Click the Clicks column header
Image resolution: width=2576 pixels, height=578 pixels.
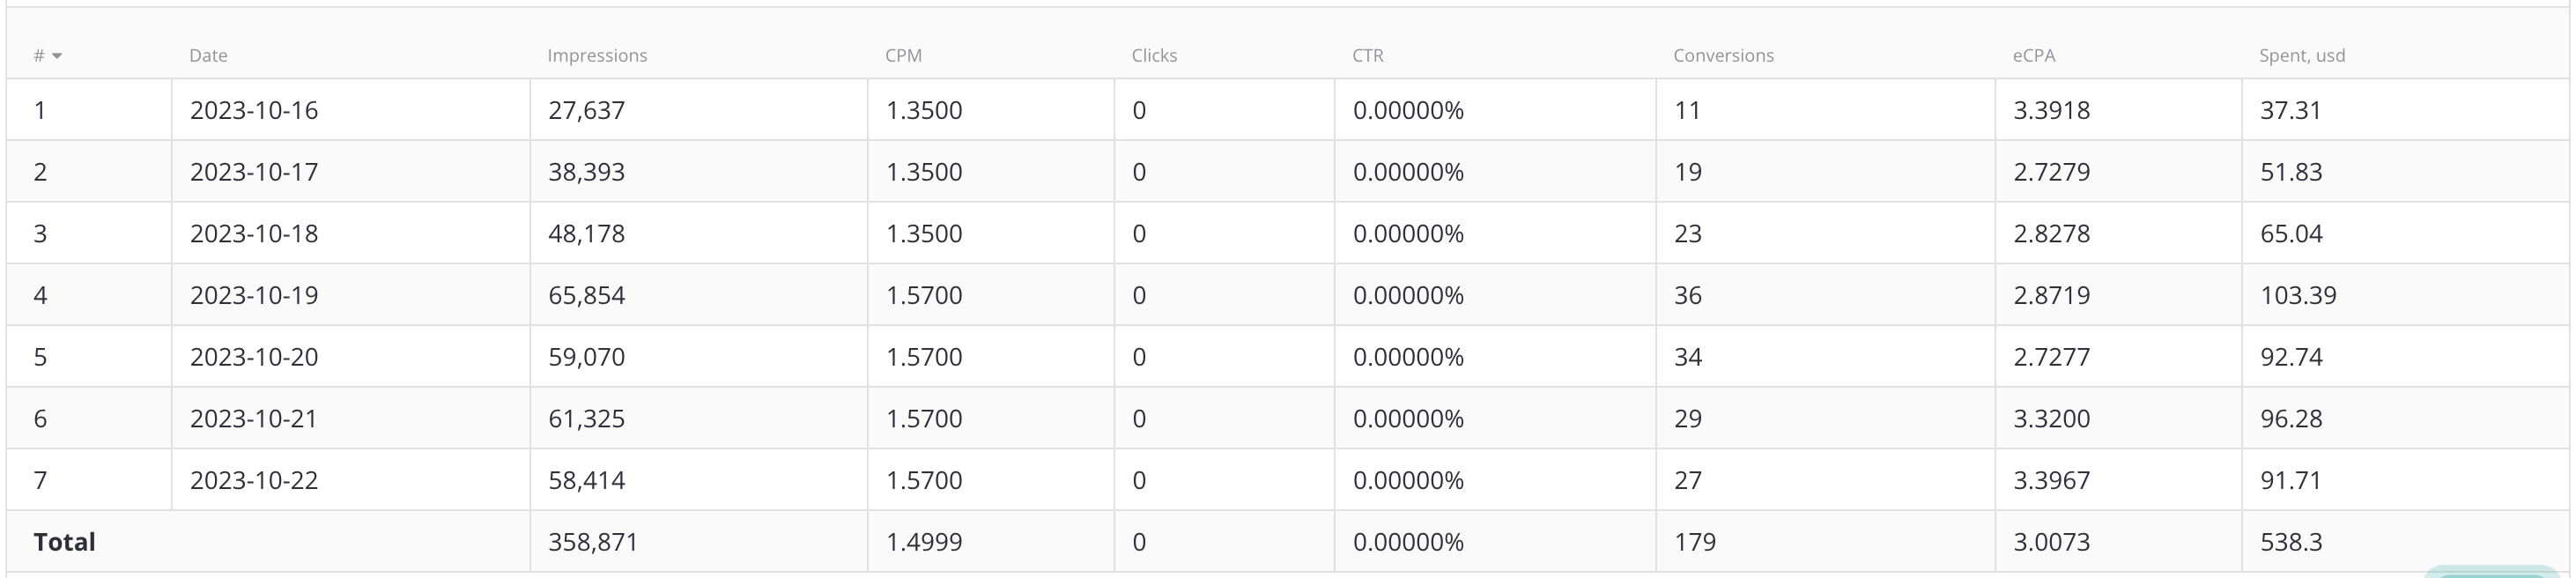[1154, 56]
